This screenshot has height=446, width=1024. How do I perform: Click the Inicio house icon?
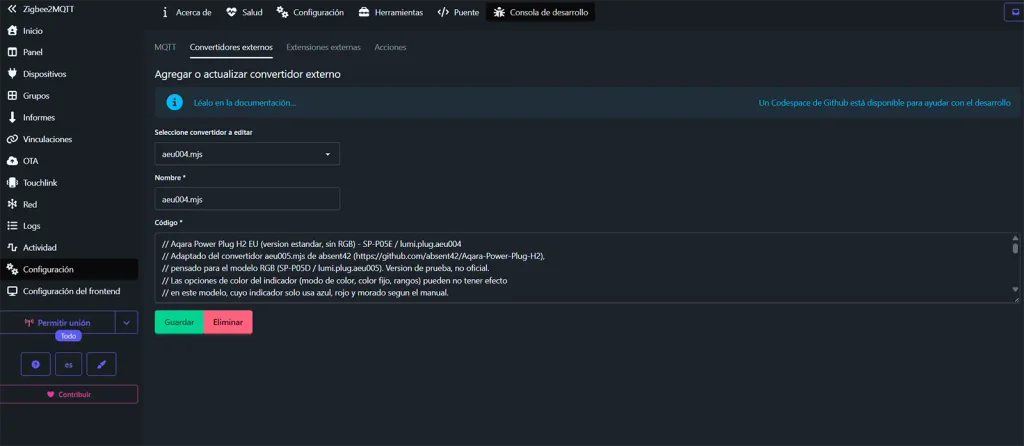[x=12, y=31]
